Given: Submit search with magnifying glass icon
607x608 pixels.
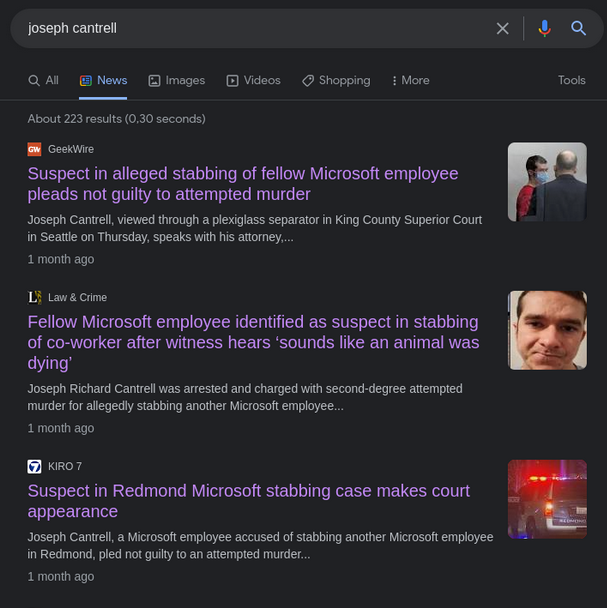Looking at the screenshot, I should [x=578, y=28].
